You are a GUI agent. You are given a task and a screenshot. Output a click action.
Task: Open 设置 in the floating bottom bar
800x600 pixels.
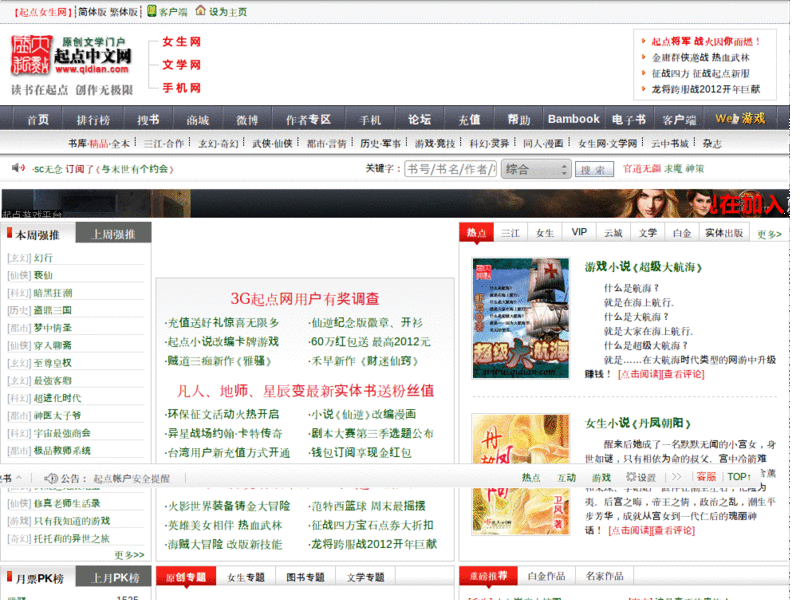click(640, 478)
